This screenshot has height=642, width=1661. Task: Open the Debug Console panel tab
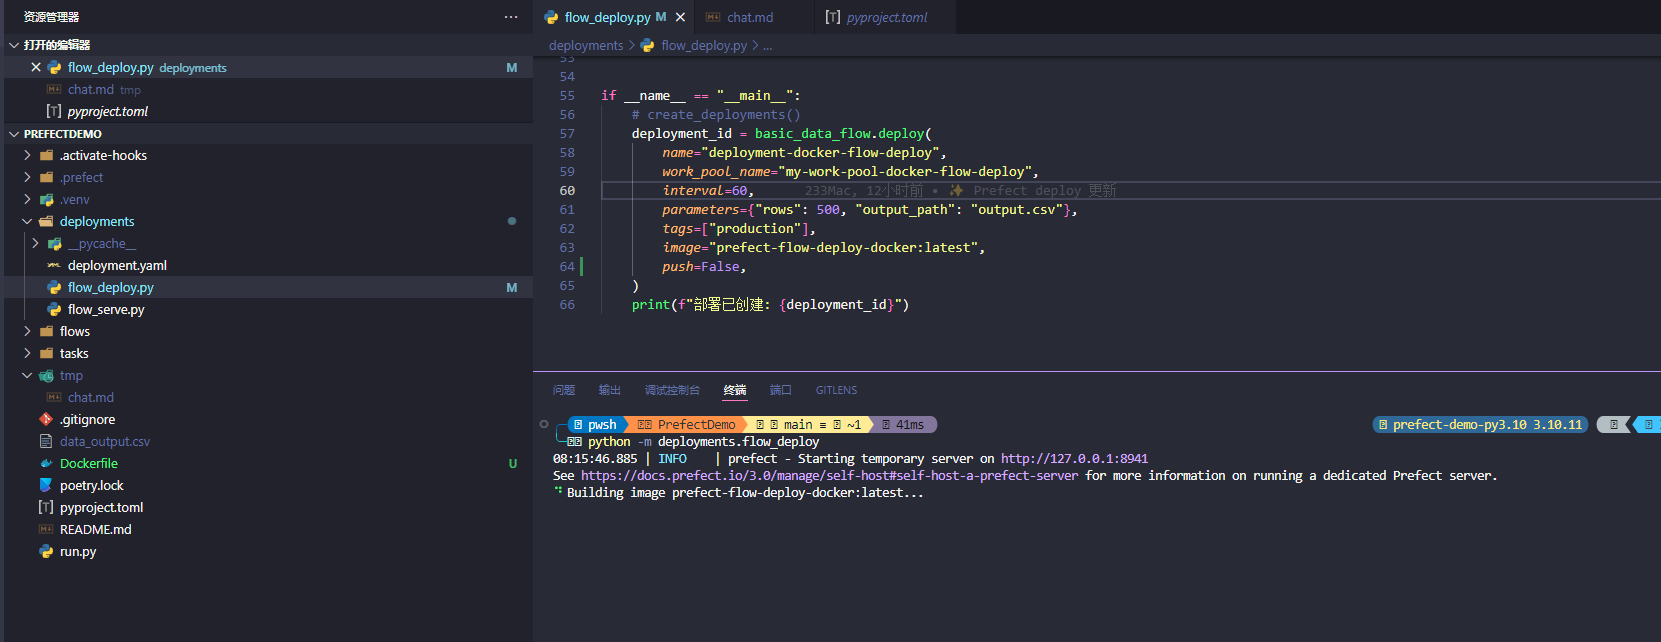tap(672, 390)
